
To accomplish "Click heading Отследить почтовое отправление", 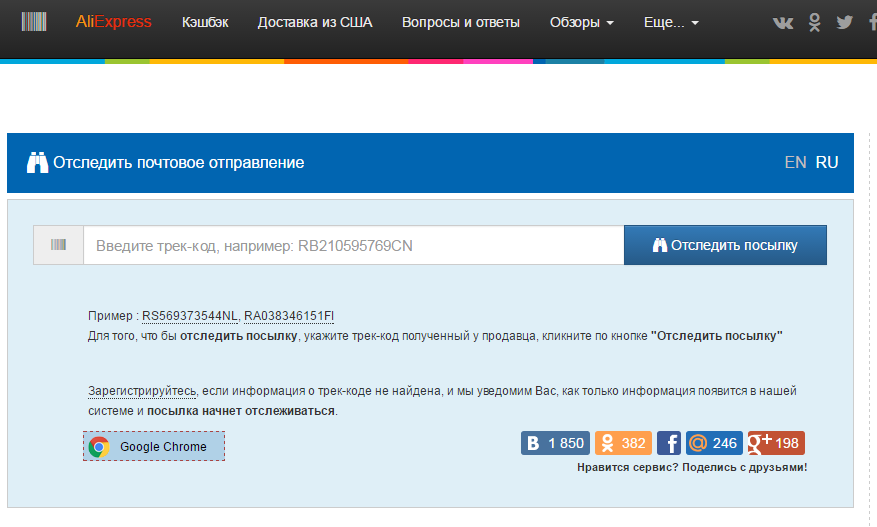I will [x=178, y=163].
